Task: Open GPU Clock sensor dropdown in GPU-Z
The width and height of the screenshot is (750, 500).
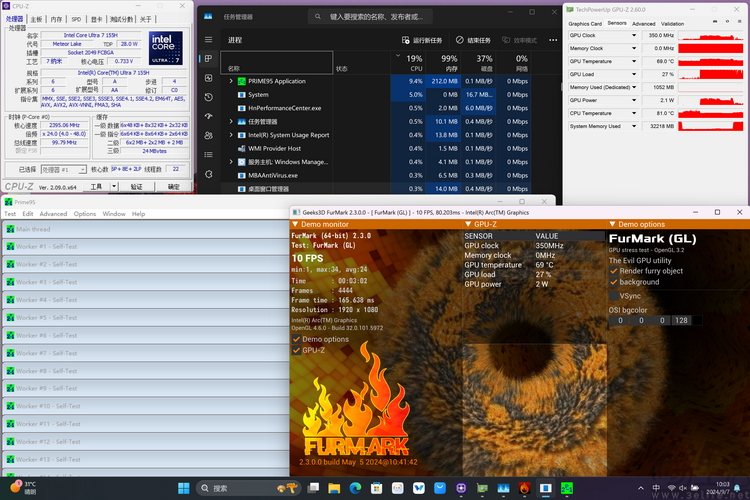Action: [x=634, y=35]
